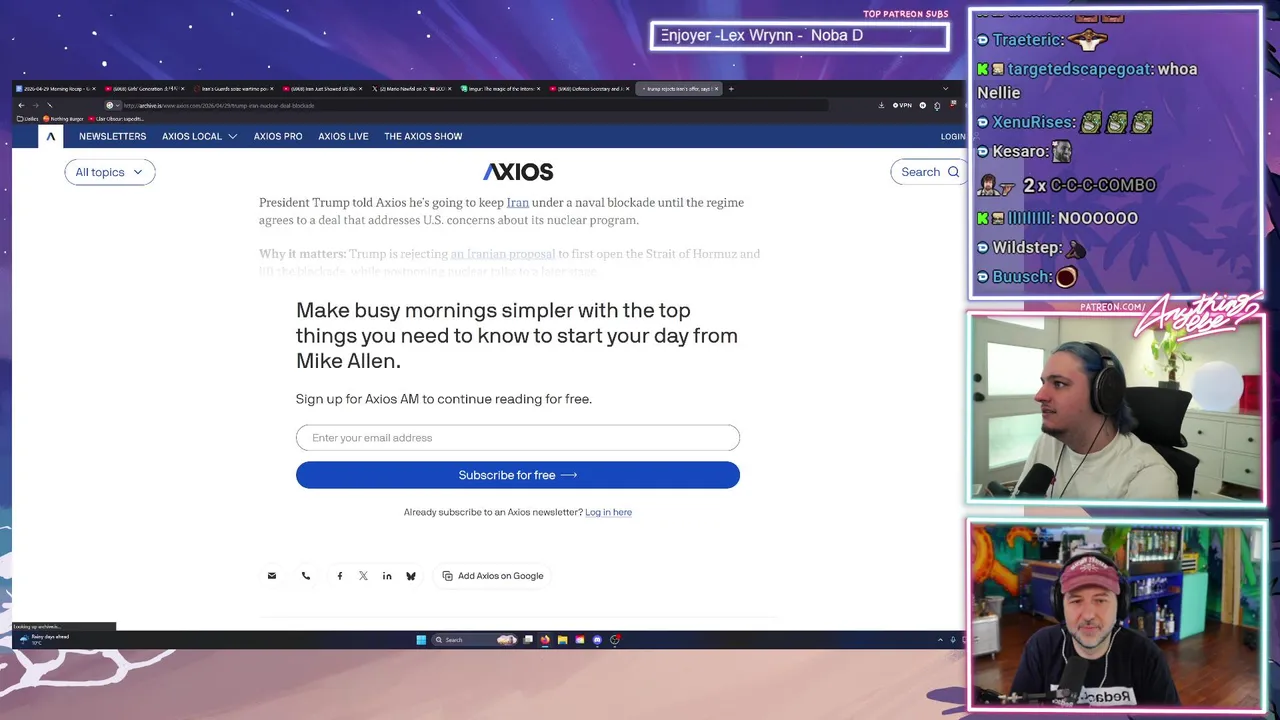
Task: Click the VPN indicator in browser toolbar
Action: coord(903,105)
